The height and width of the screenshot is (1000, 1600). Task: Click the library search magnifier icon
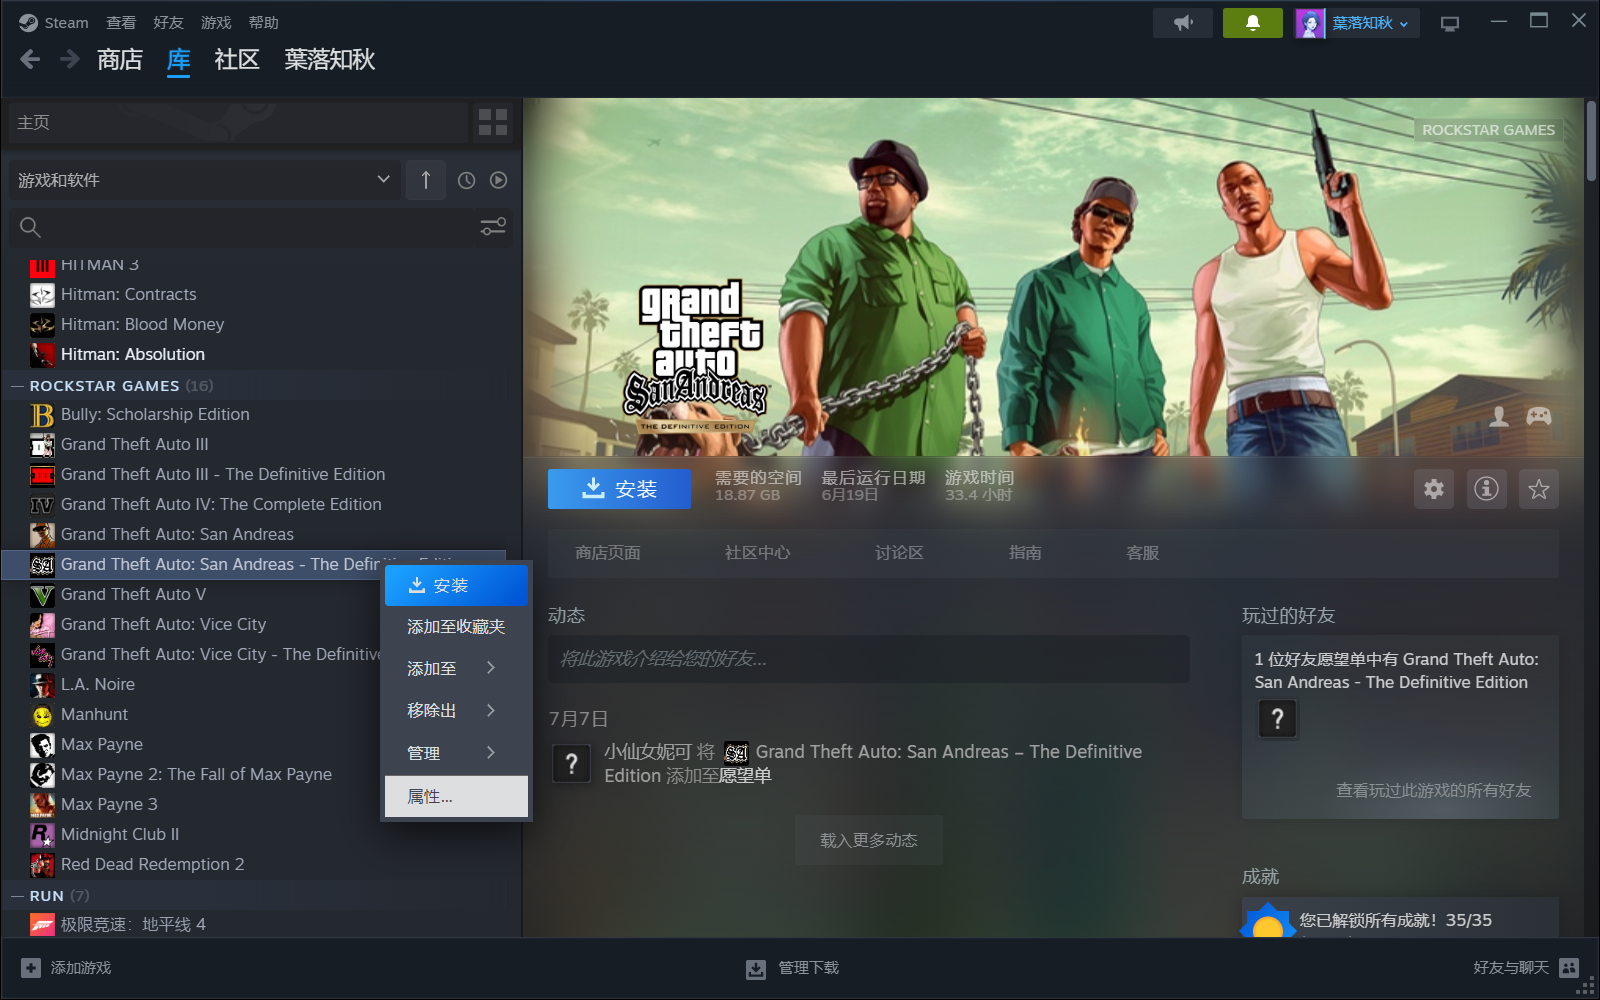pos(30,227)
